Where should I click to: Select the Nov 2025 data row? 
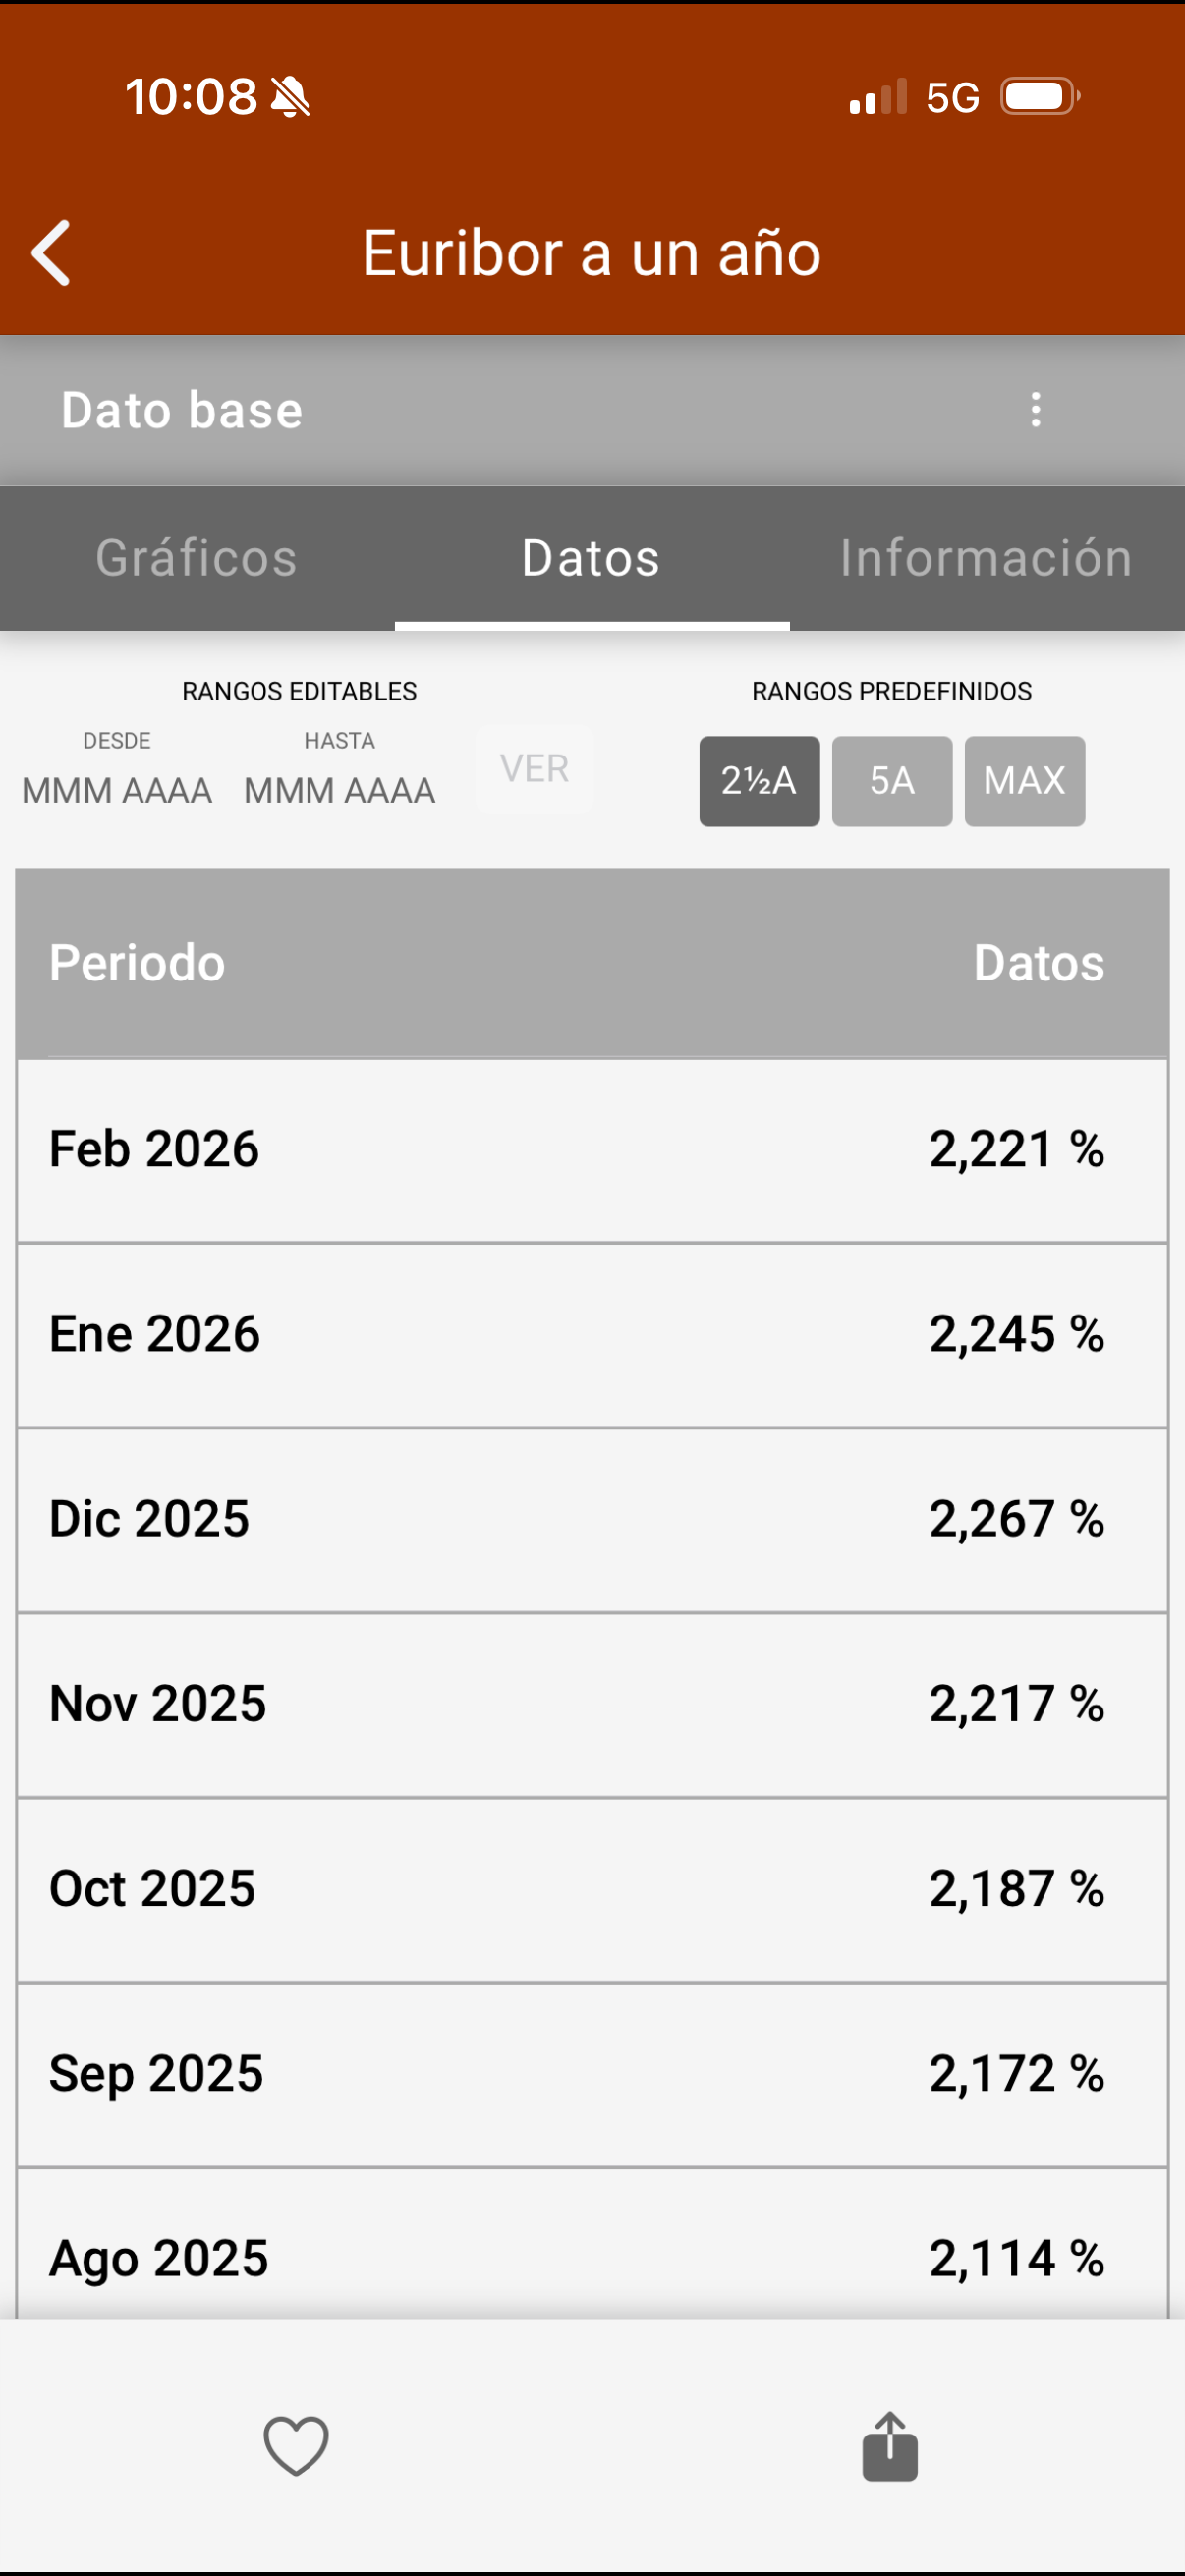click(592, 1704)
